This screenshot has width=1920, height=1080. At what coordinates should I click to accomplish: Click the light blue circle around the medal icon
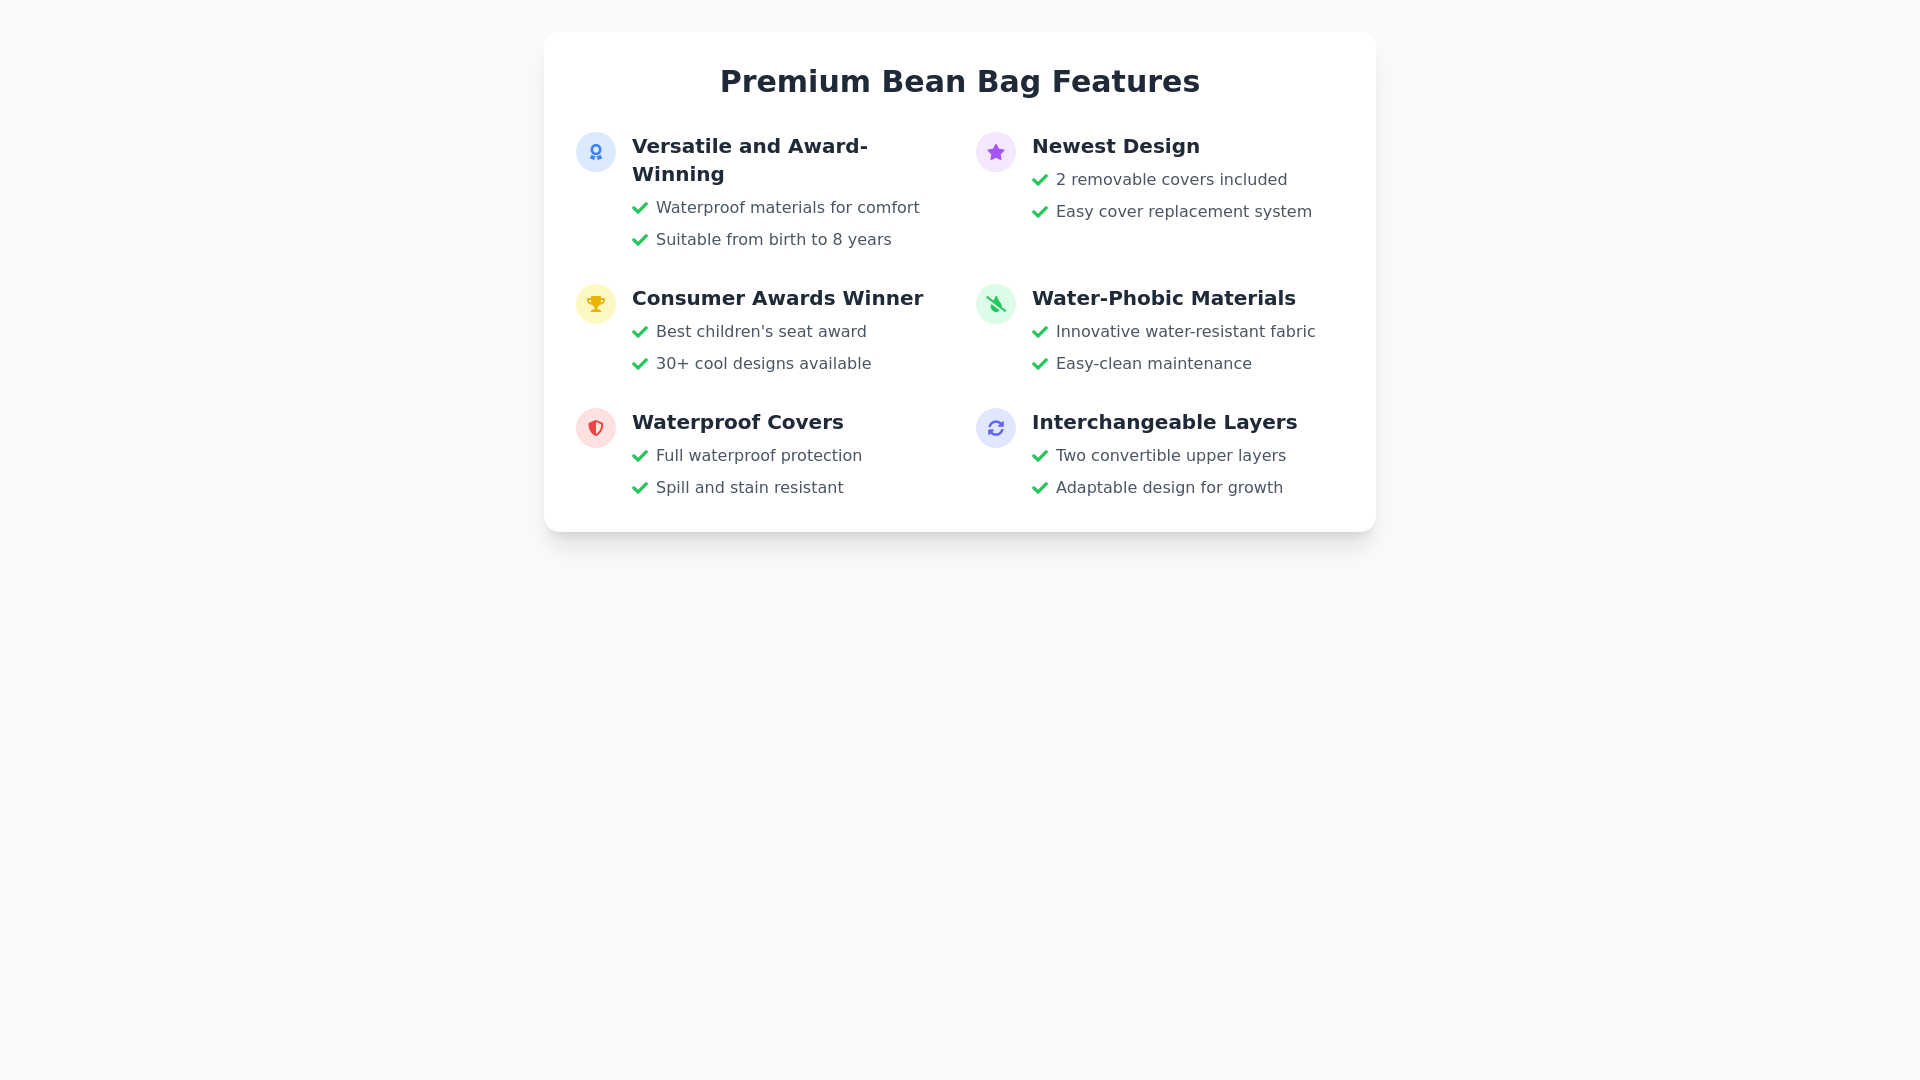595,152
